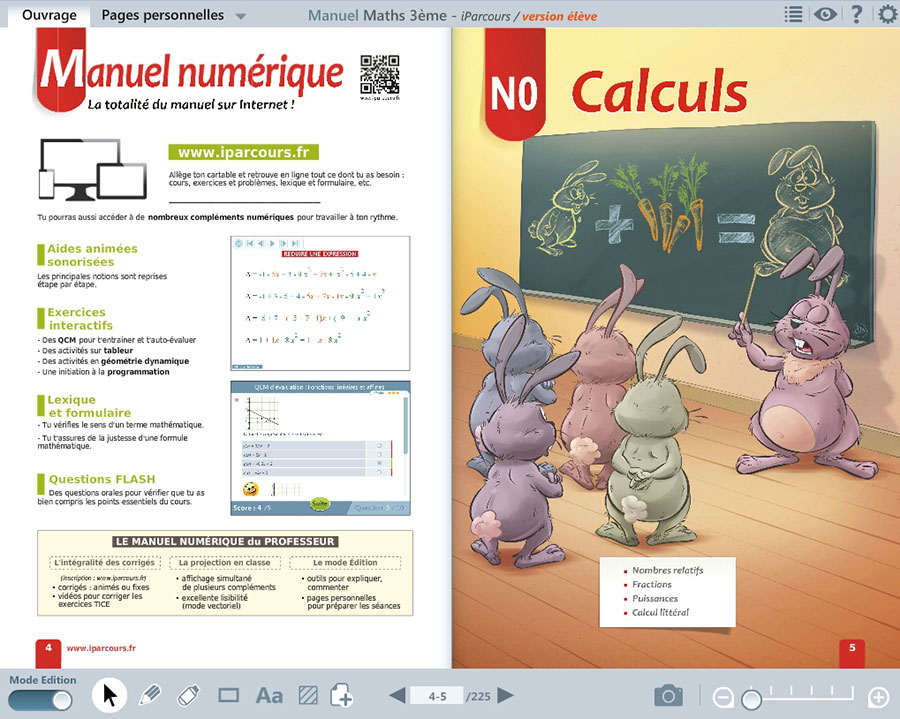Add a new personal page
This screenshot has height=719, width=900.
[342, 695]
